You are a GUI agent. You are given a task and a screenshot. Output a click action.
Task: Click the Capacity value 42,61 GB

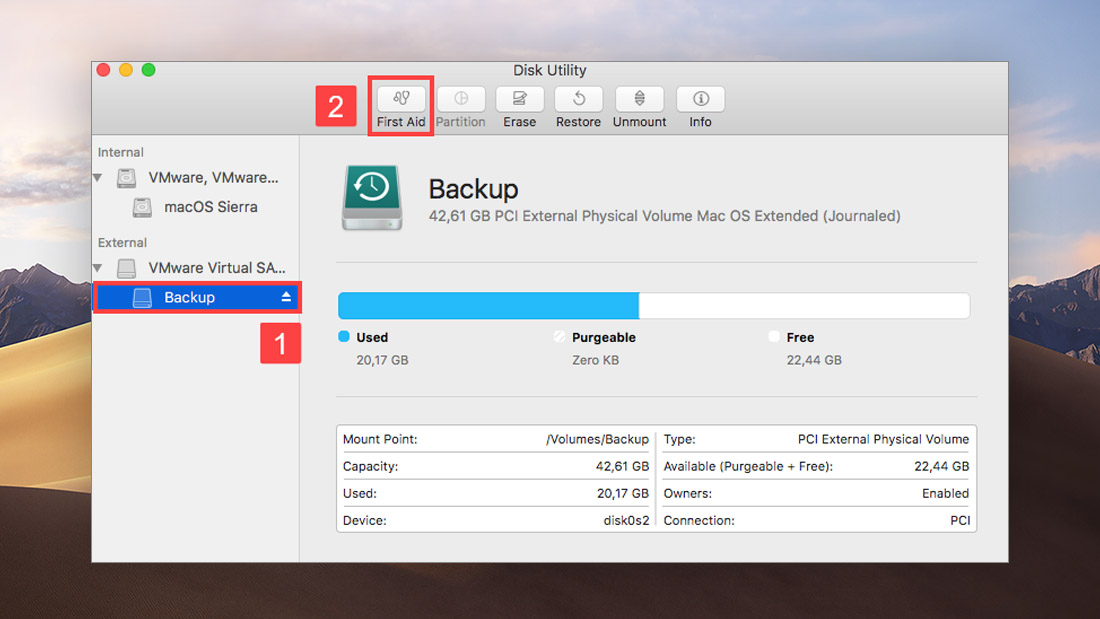pyautogui.click(x=622, y=466)
